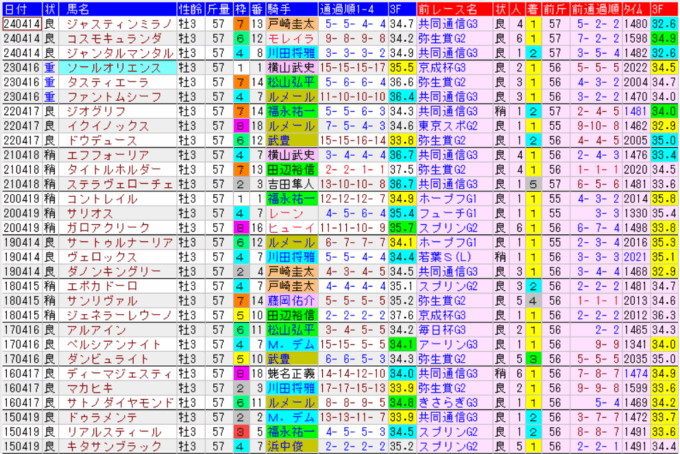Select horse name コントレイル

102,199
